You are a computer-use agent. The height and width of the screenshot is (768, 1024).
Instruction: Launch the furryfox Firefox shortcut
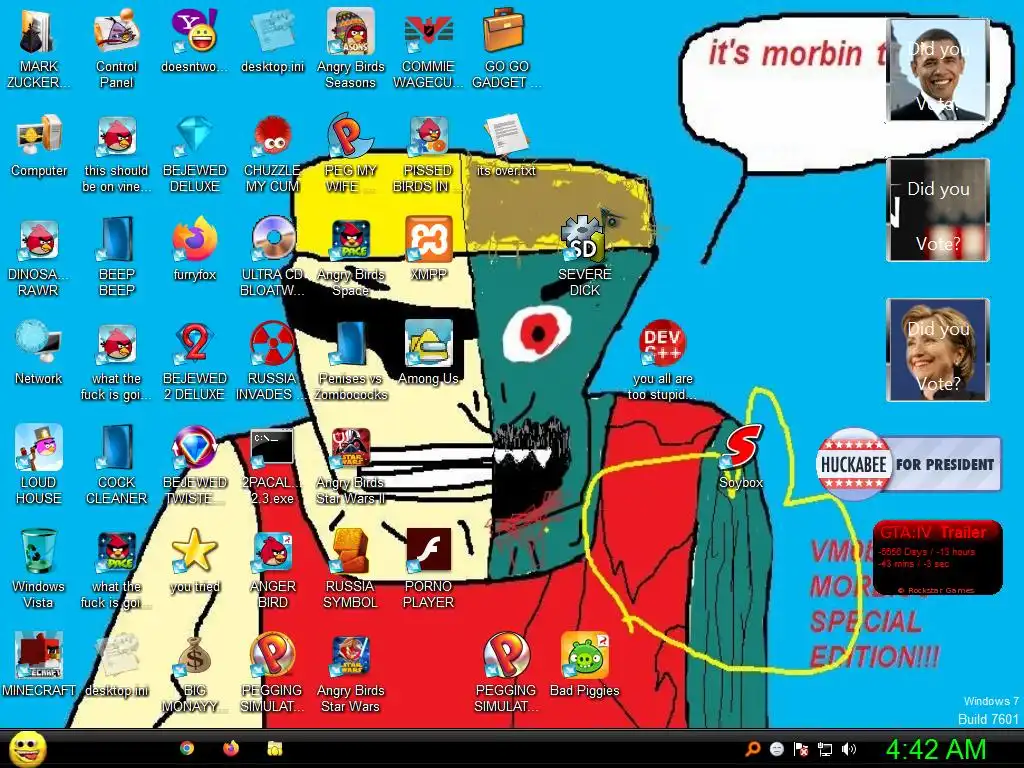point(195,249)
